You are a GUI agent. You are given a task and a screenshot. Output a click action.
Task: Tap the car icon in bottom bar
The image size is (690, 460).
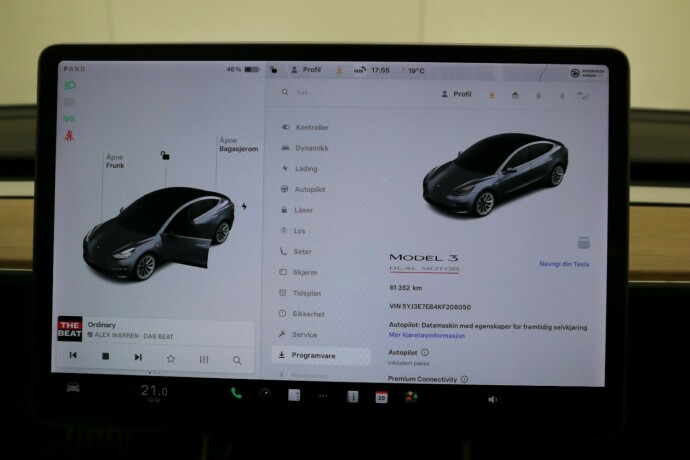click(x=74, y=389)
